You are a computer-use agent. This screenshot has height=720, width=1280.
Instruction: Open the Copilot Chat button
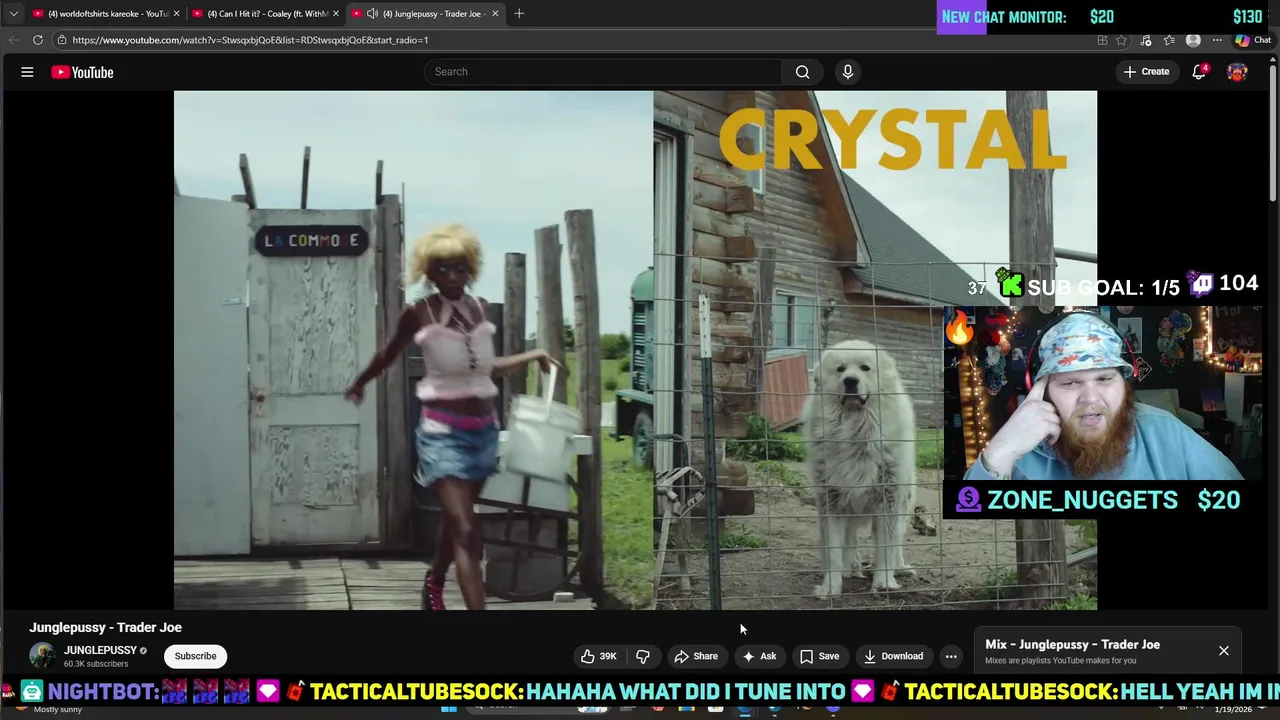tap(1252, 40)
